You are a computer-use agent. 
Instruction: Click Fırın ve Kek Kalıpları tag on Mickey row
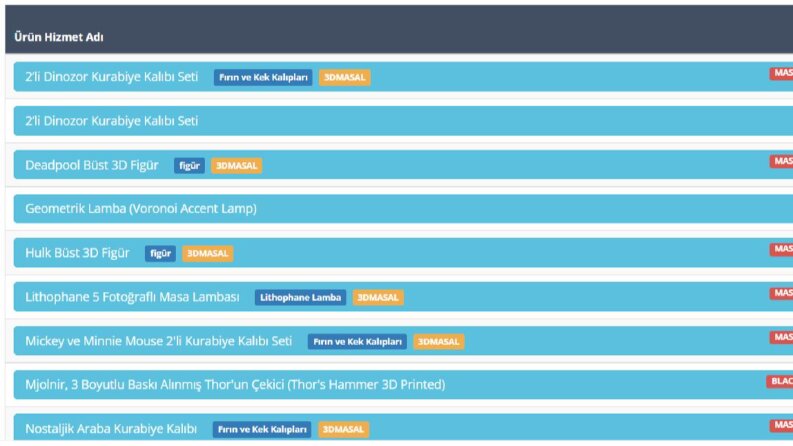pyautogui.click(x=357, y=341)
